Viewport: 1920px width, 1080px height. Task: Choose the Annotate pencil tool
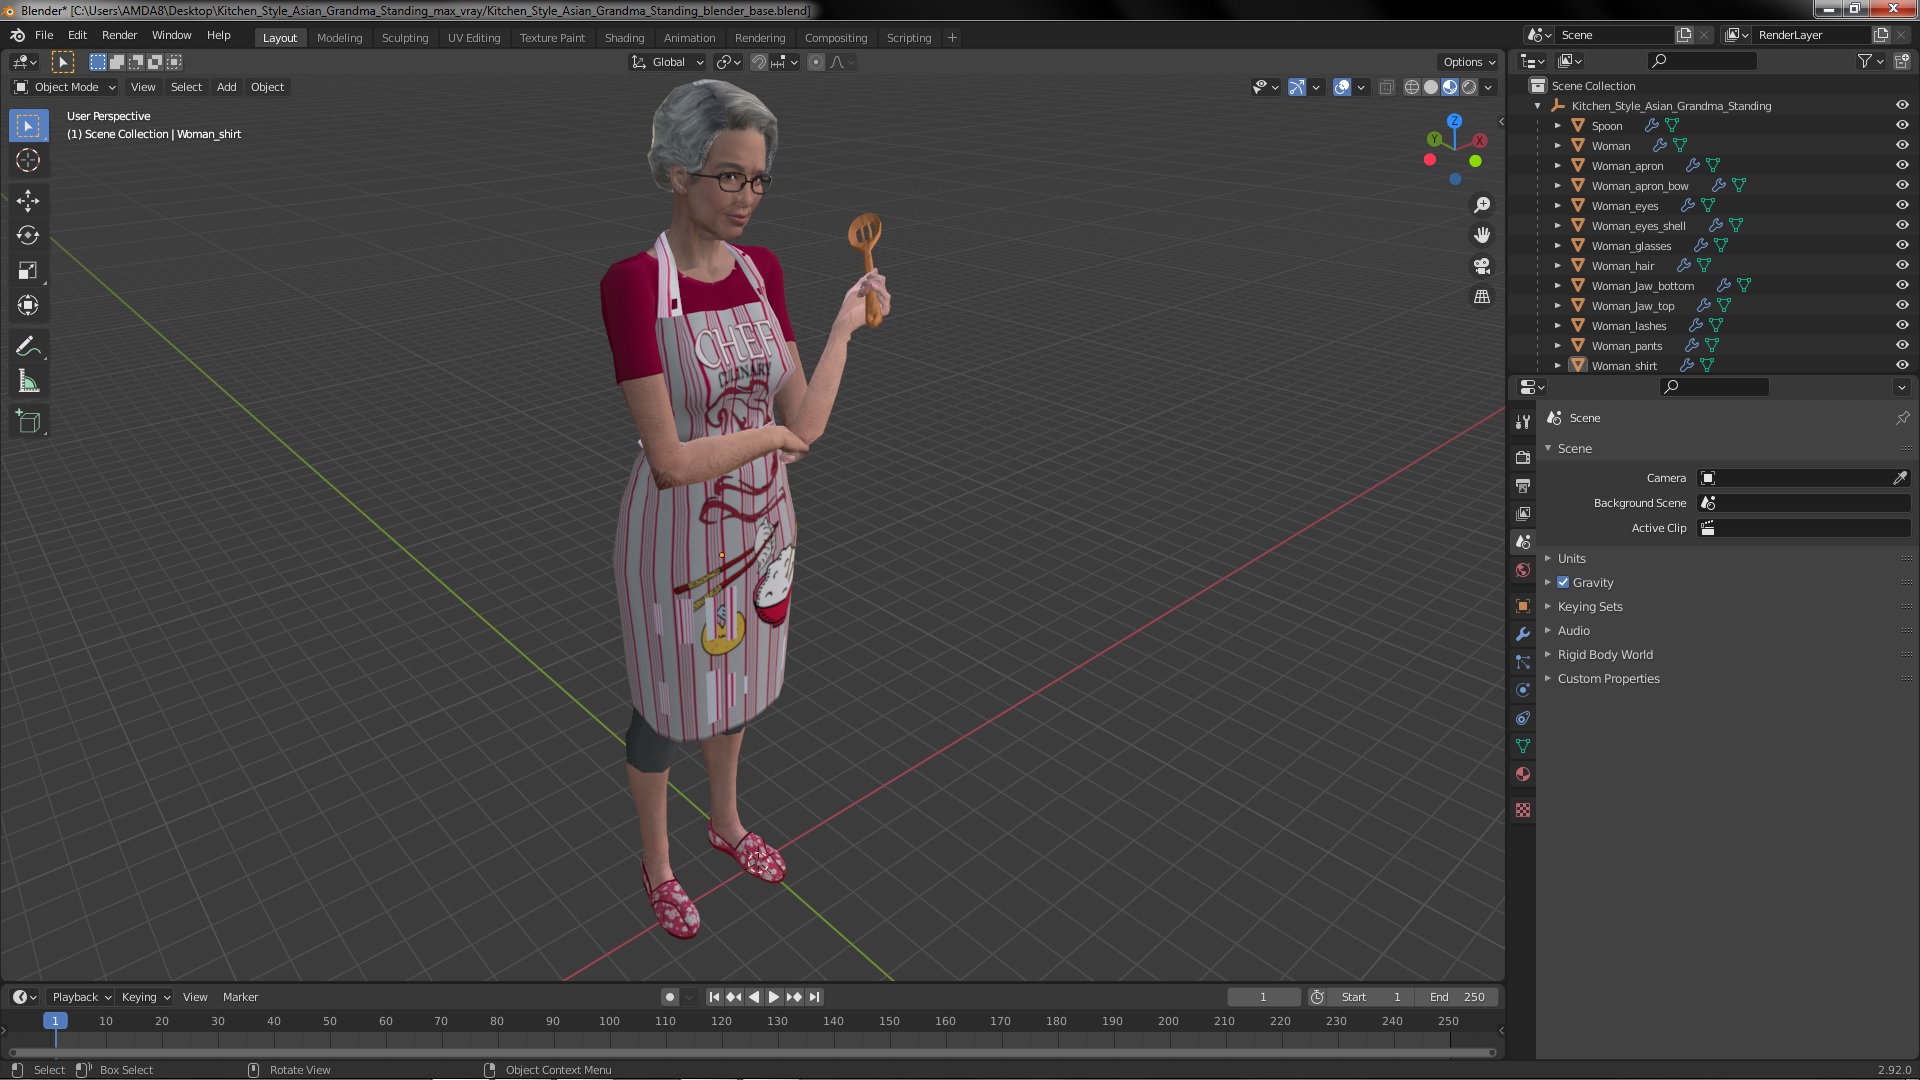click(28, 347)
